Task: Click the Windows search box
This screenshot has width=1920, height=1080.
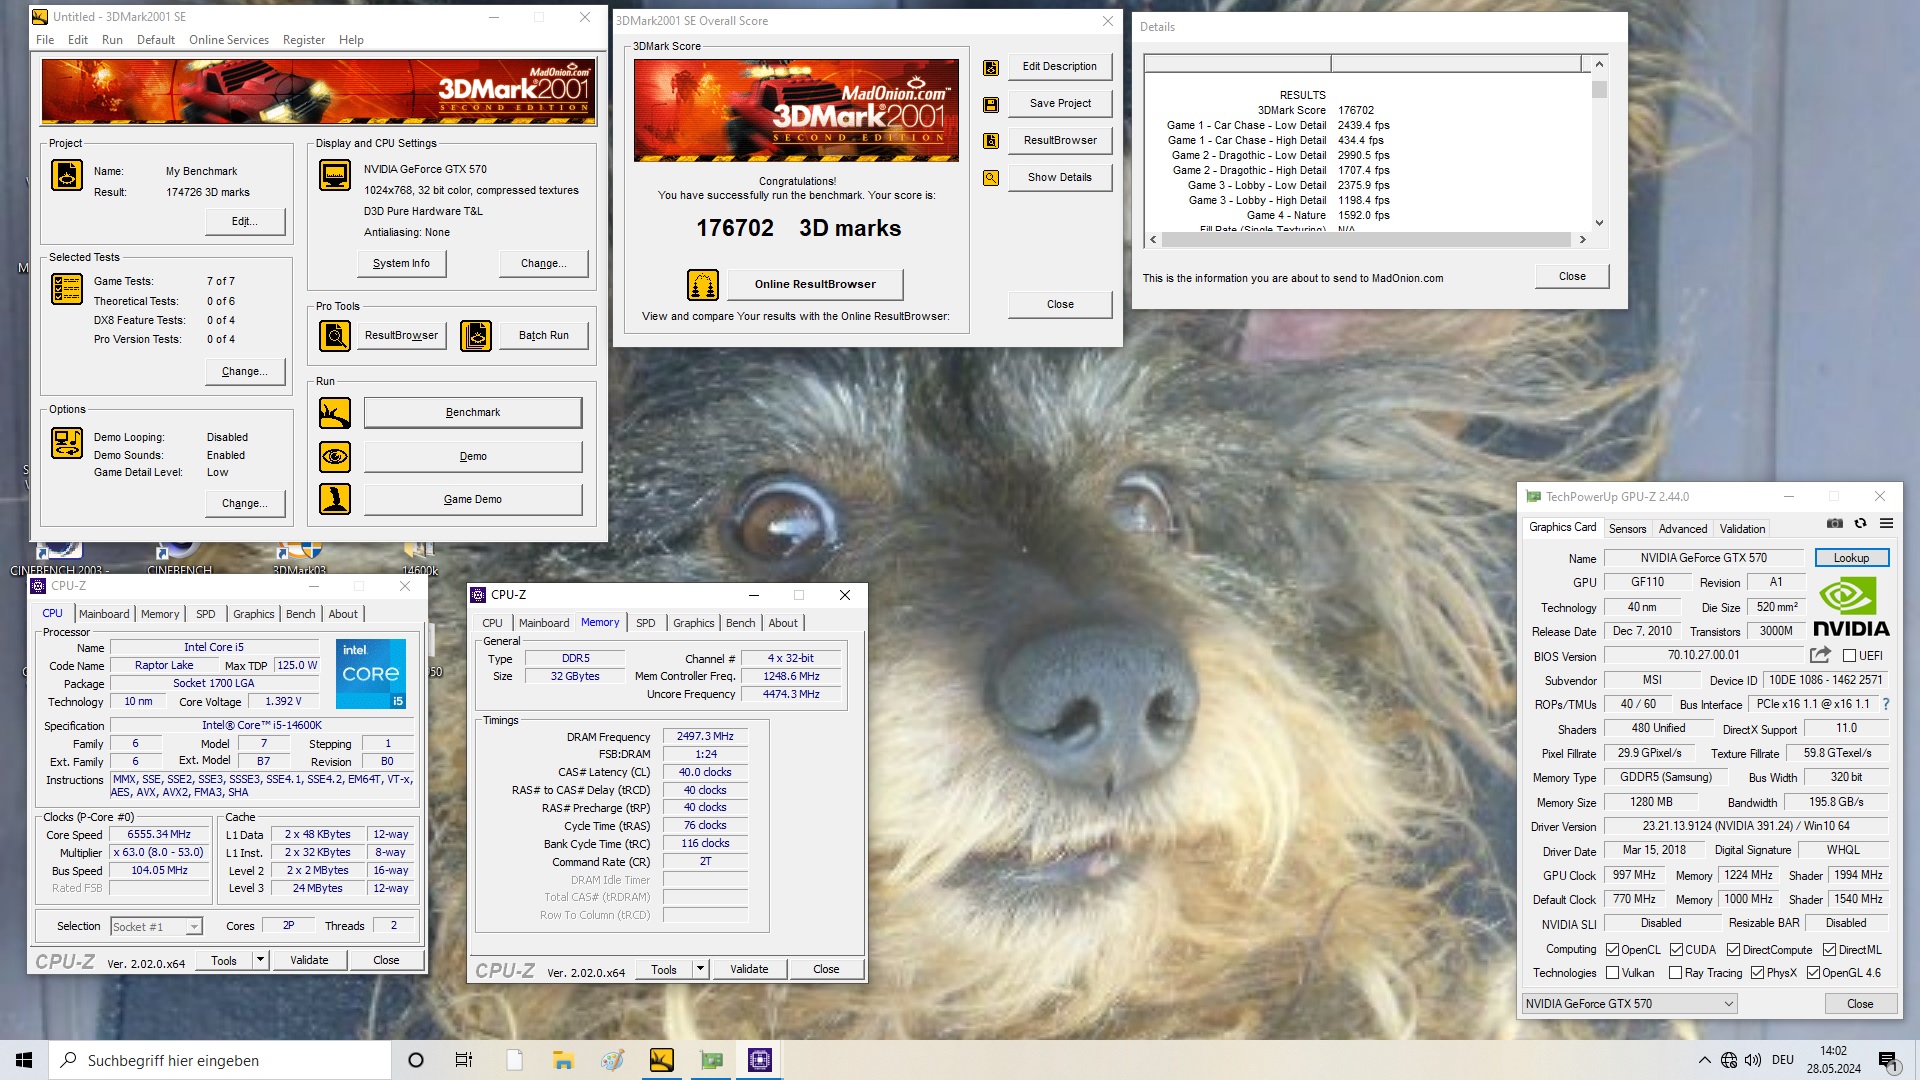Action: click(220, 1060)
